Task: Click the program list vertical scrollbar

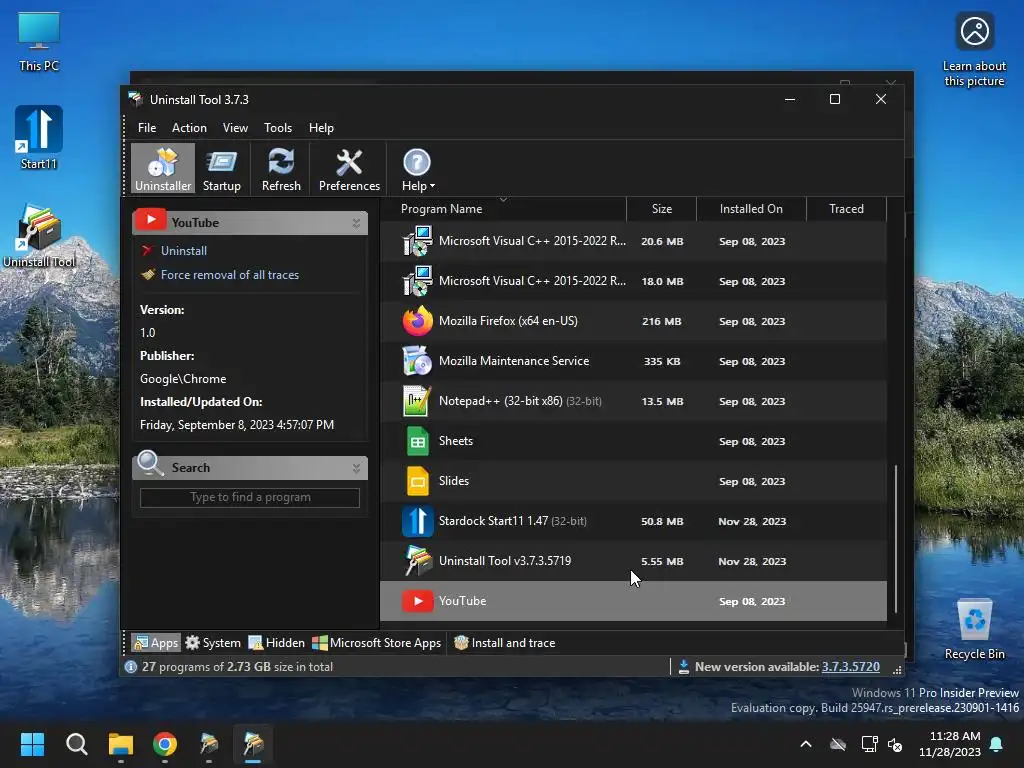Action: 895,539
